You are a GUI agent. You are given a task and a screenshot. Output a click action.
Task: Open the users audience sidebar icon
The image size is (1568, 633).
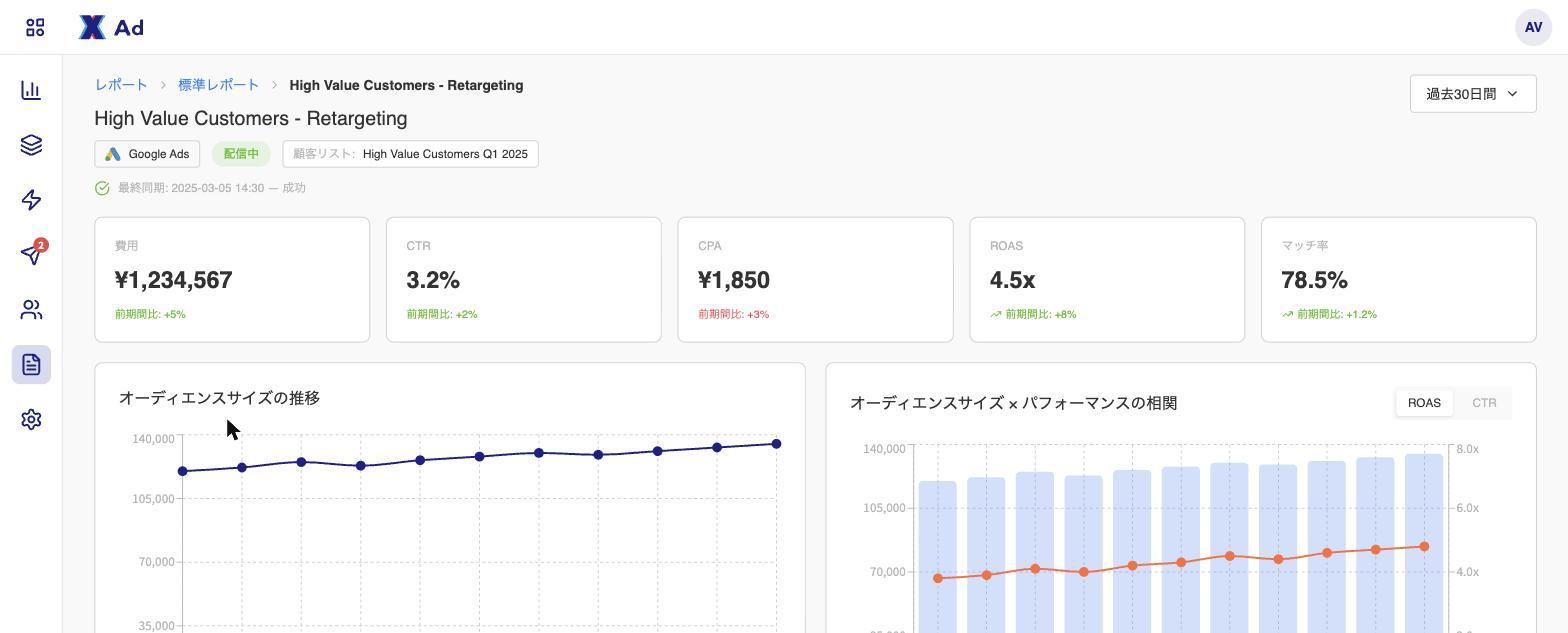click(31, 310)
